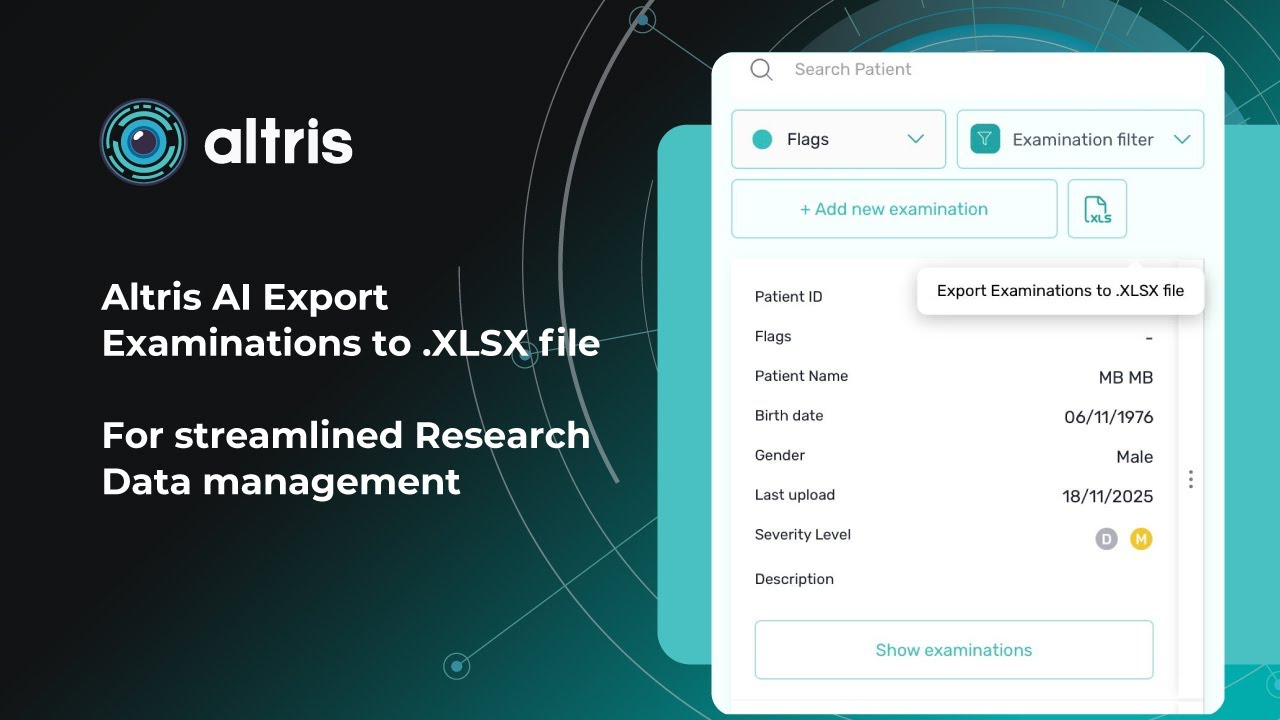
Task: Expand the Examination filter chevron
Action: 1182,139
